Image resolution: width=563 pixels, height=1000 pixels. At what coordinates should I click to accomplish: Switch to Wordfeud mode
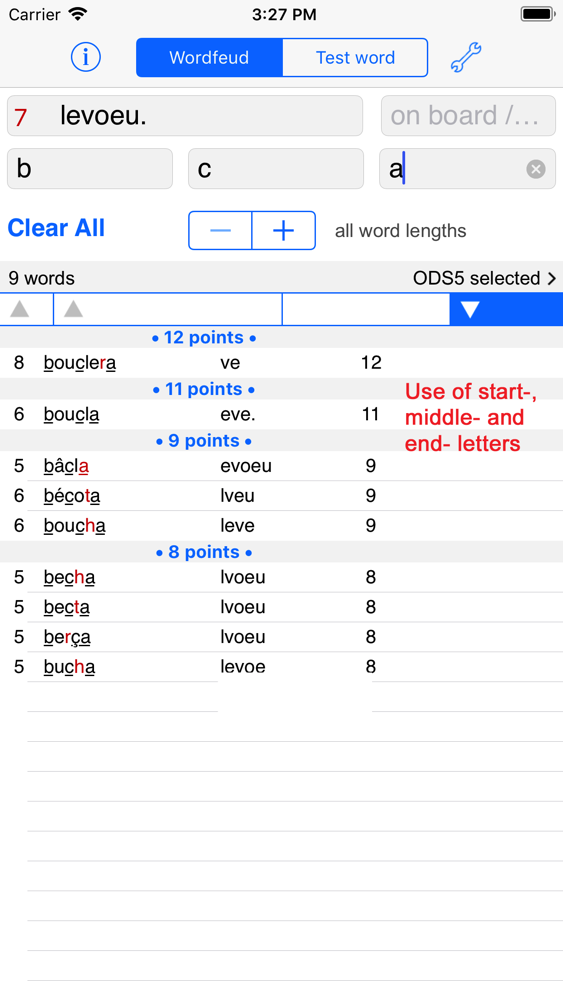coord(209,57)
